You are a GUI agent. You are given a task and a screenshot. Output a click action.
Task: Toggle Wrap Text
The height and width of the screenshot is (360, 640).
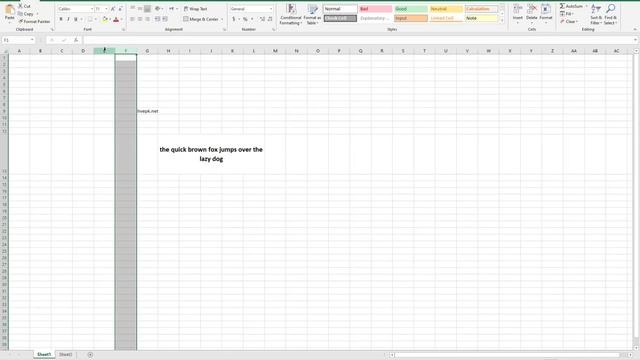tap(195, 9)
